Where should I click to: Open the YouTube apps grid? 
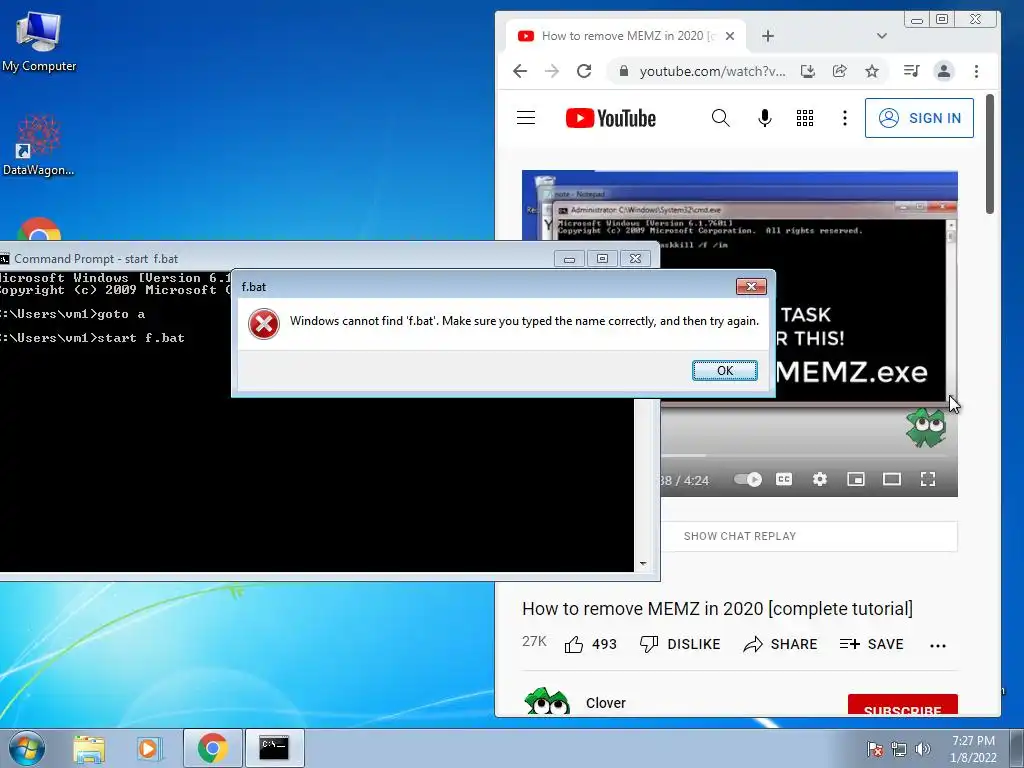(805, 118)
